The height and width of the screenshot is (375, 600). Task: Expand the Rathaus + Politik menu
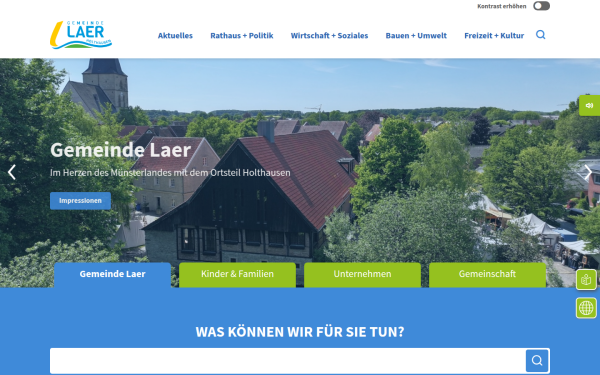point(242,36)
